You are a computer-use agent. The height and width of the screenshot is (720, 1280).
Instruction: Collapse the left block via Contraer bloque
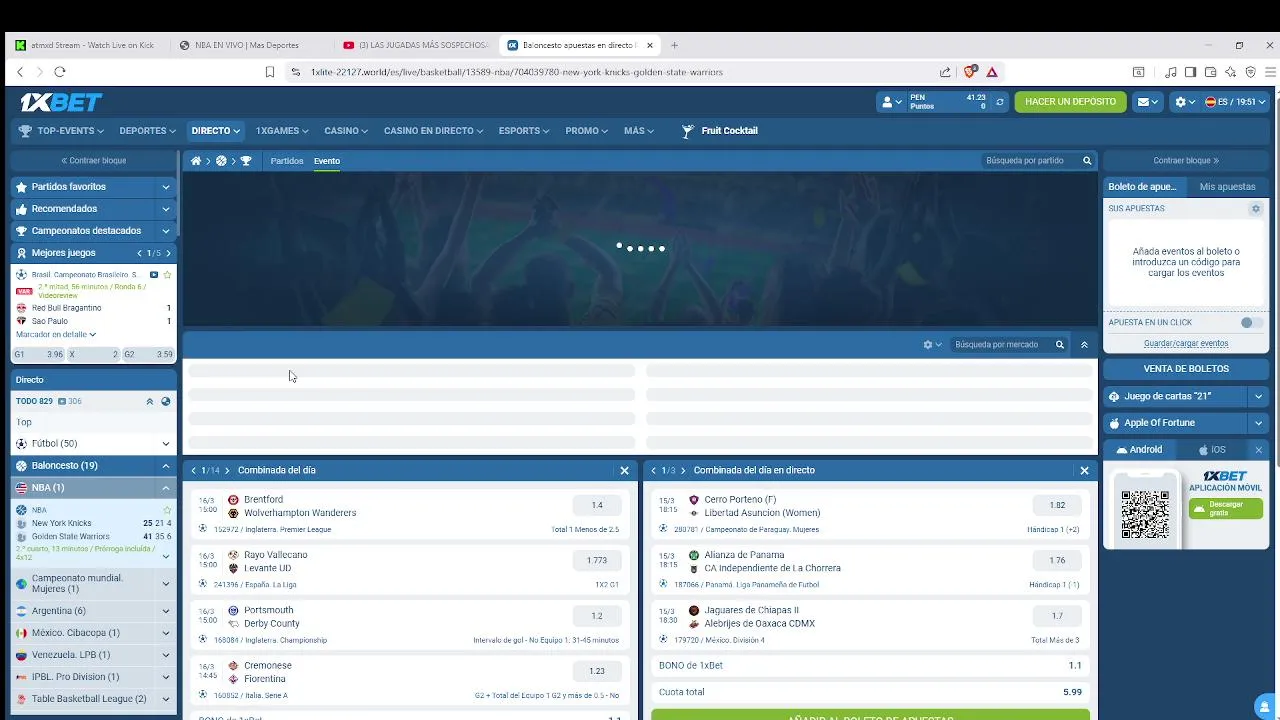pyautogui.click(x=94, y=160)
